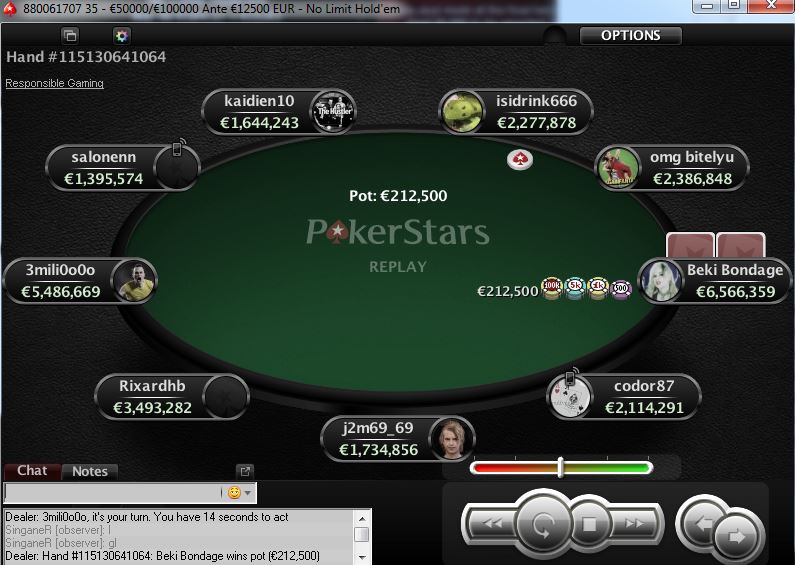This screenshot has height=565, width=795.
Task: Click the rewind replay button
Action: pos(491,524)
